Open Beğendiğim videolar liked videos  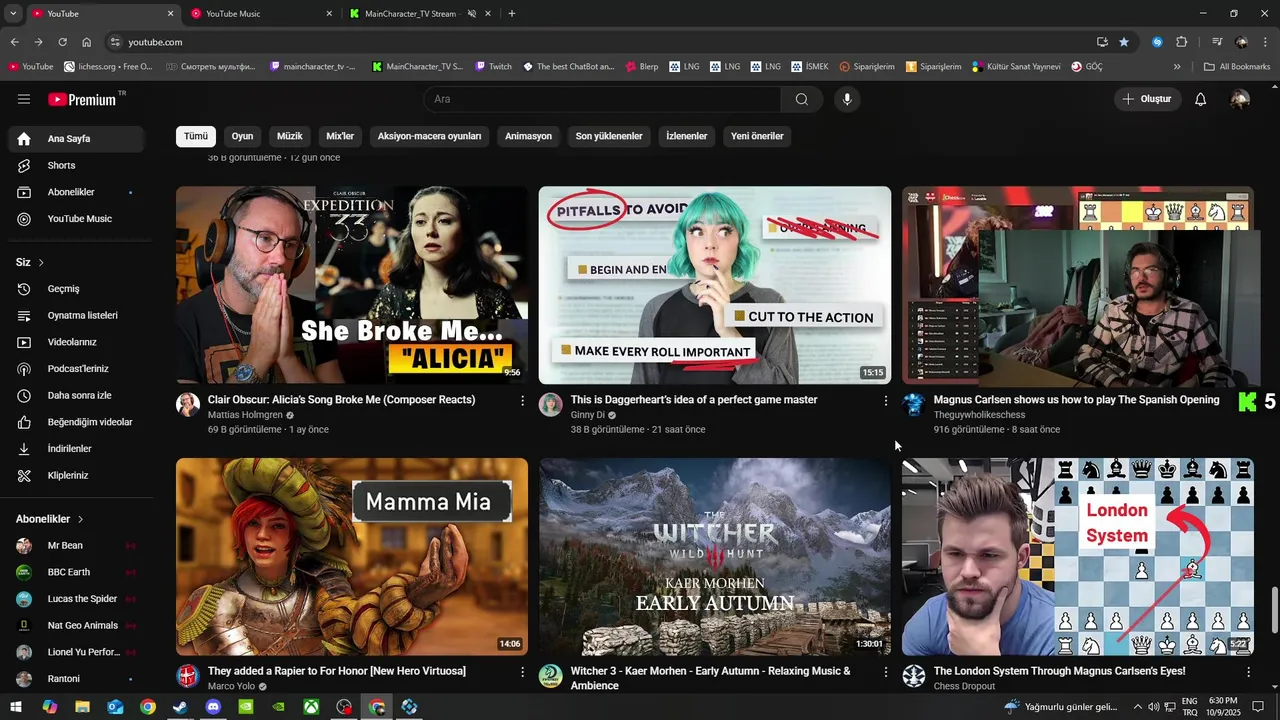(76, 422)
